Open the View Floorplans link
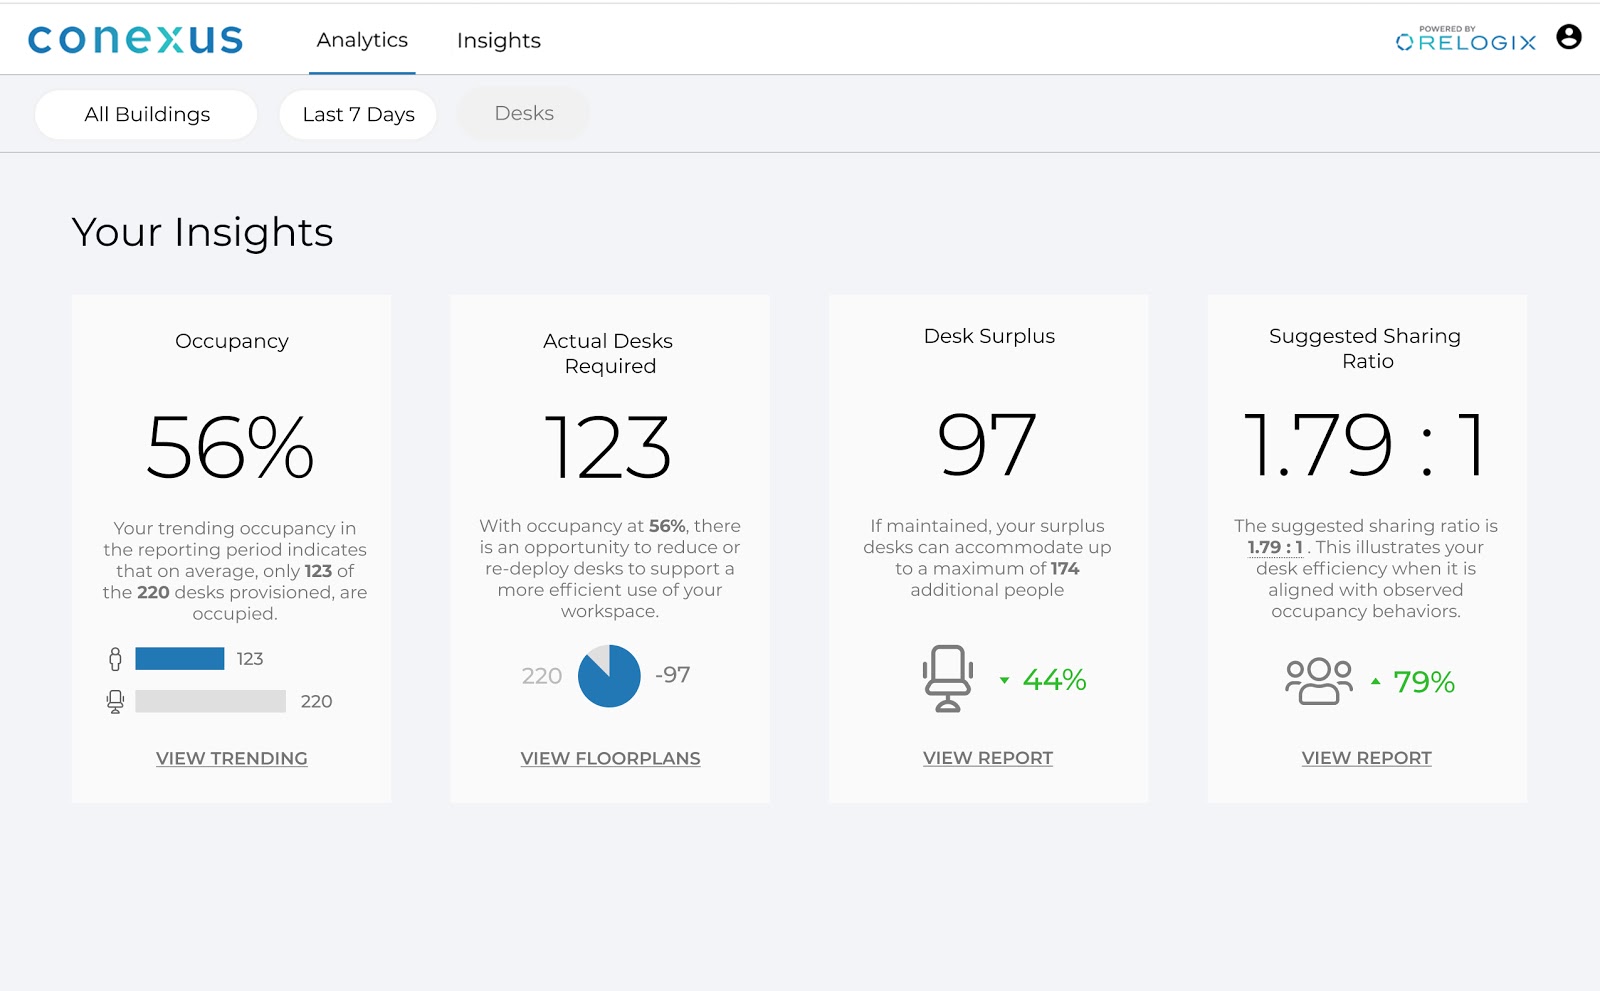 610,759
